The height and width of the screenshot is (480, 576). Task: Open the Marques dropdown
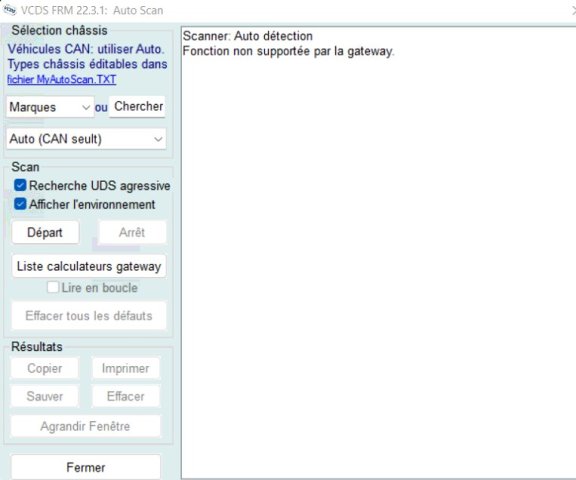point(50,107)
